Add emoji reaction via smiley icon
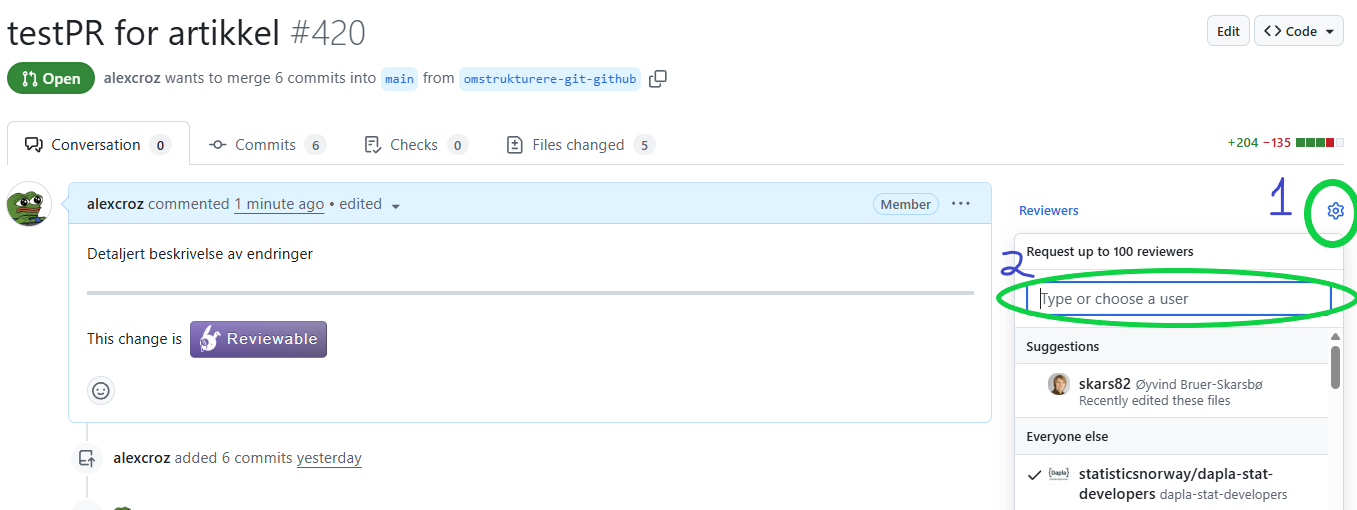The image size is (1357, 510). [101, 390]
